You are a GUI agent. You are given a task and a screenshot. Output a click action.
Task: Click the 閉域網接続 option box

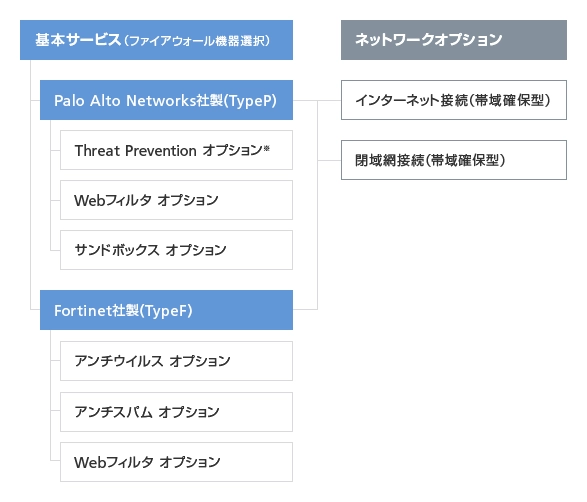[x=454, y=160]
